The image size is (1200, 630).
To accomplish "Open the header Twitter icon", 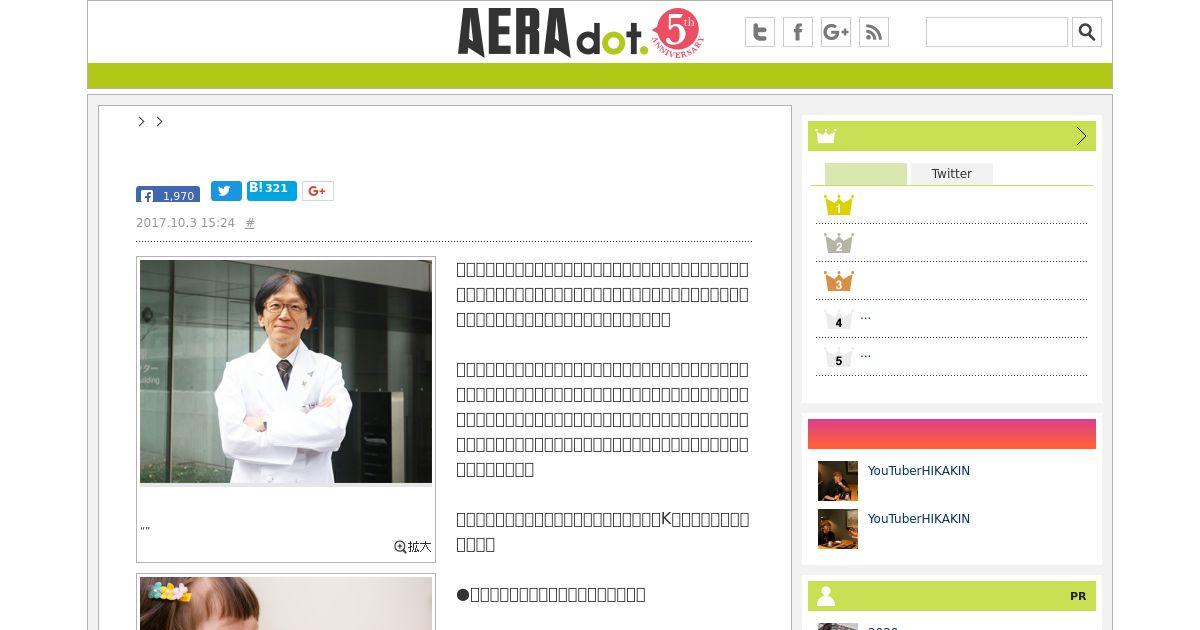I will coord(760,32).
